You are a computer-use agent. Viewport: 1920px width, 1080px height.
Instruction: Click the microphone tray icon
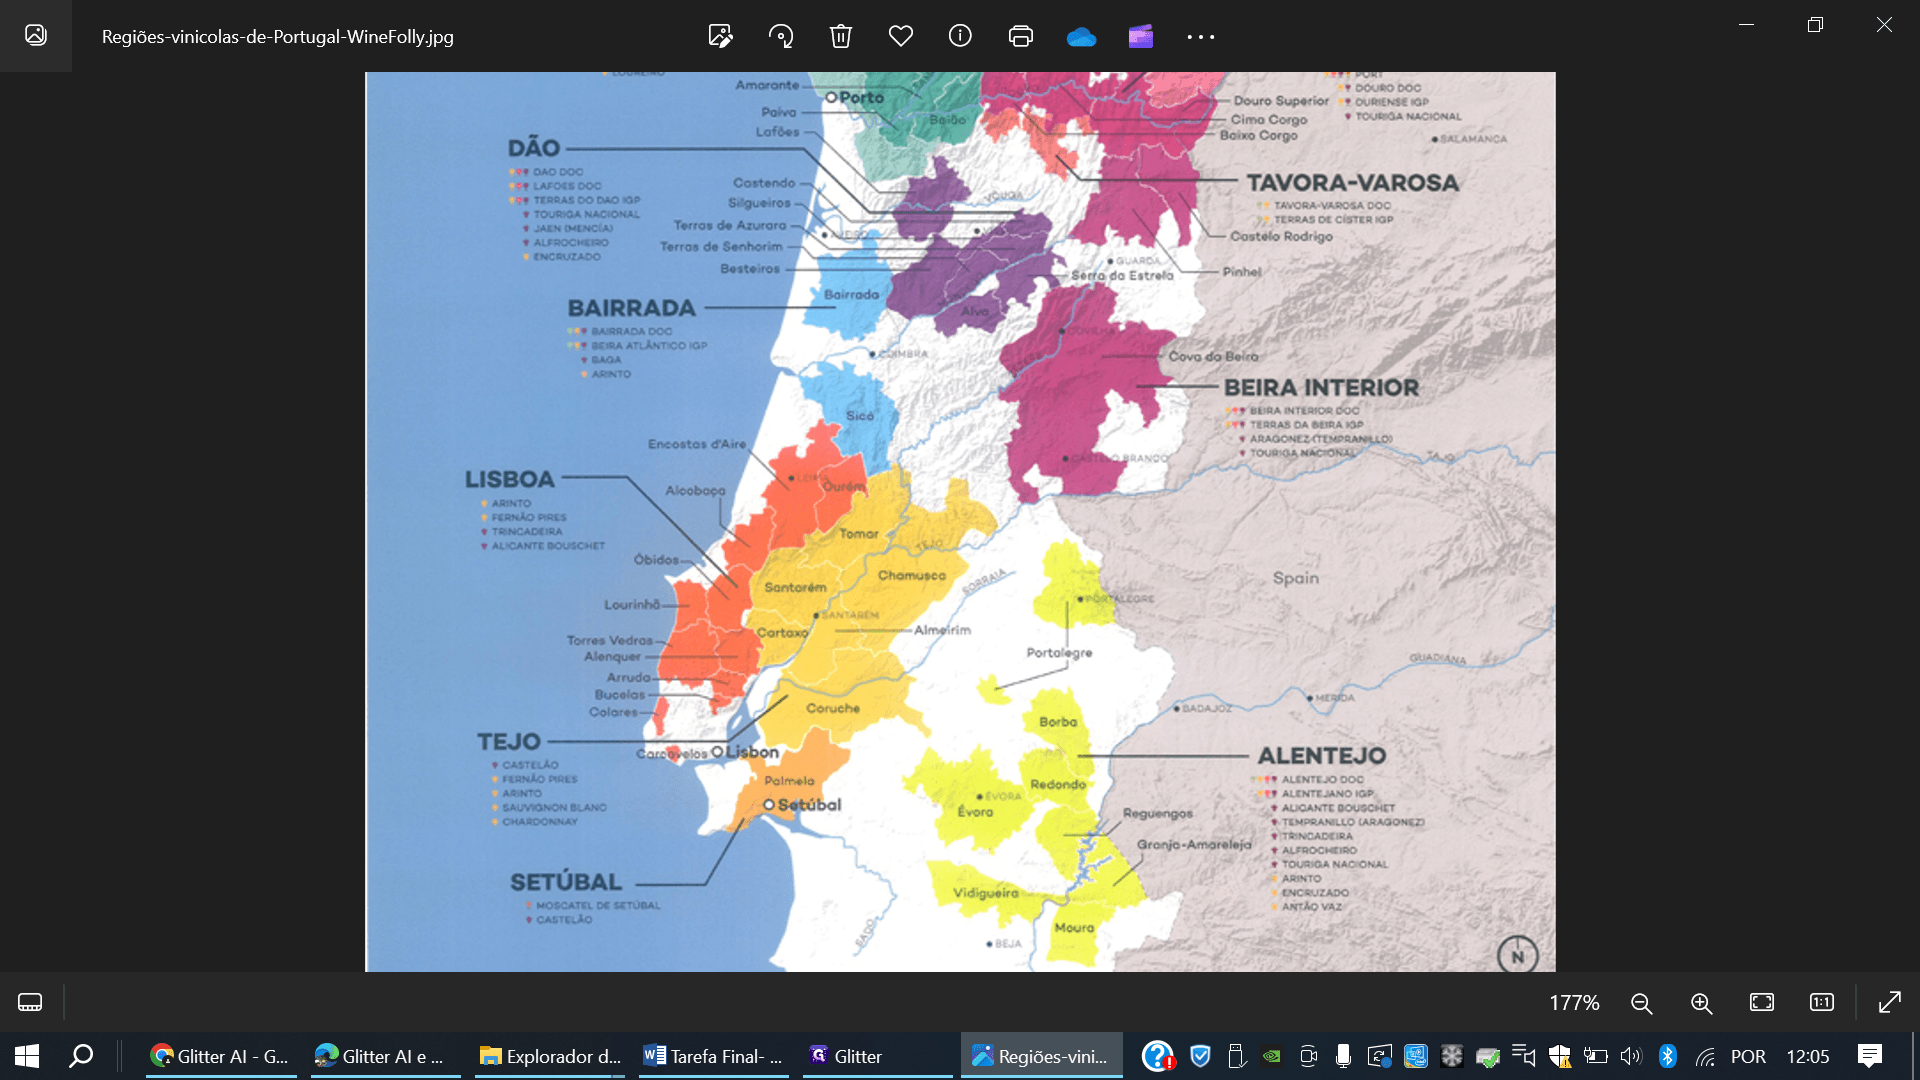point(1343,1056)
